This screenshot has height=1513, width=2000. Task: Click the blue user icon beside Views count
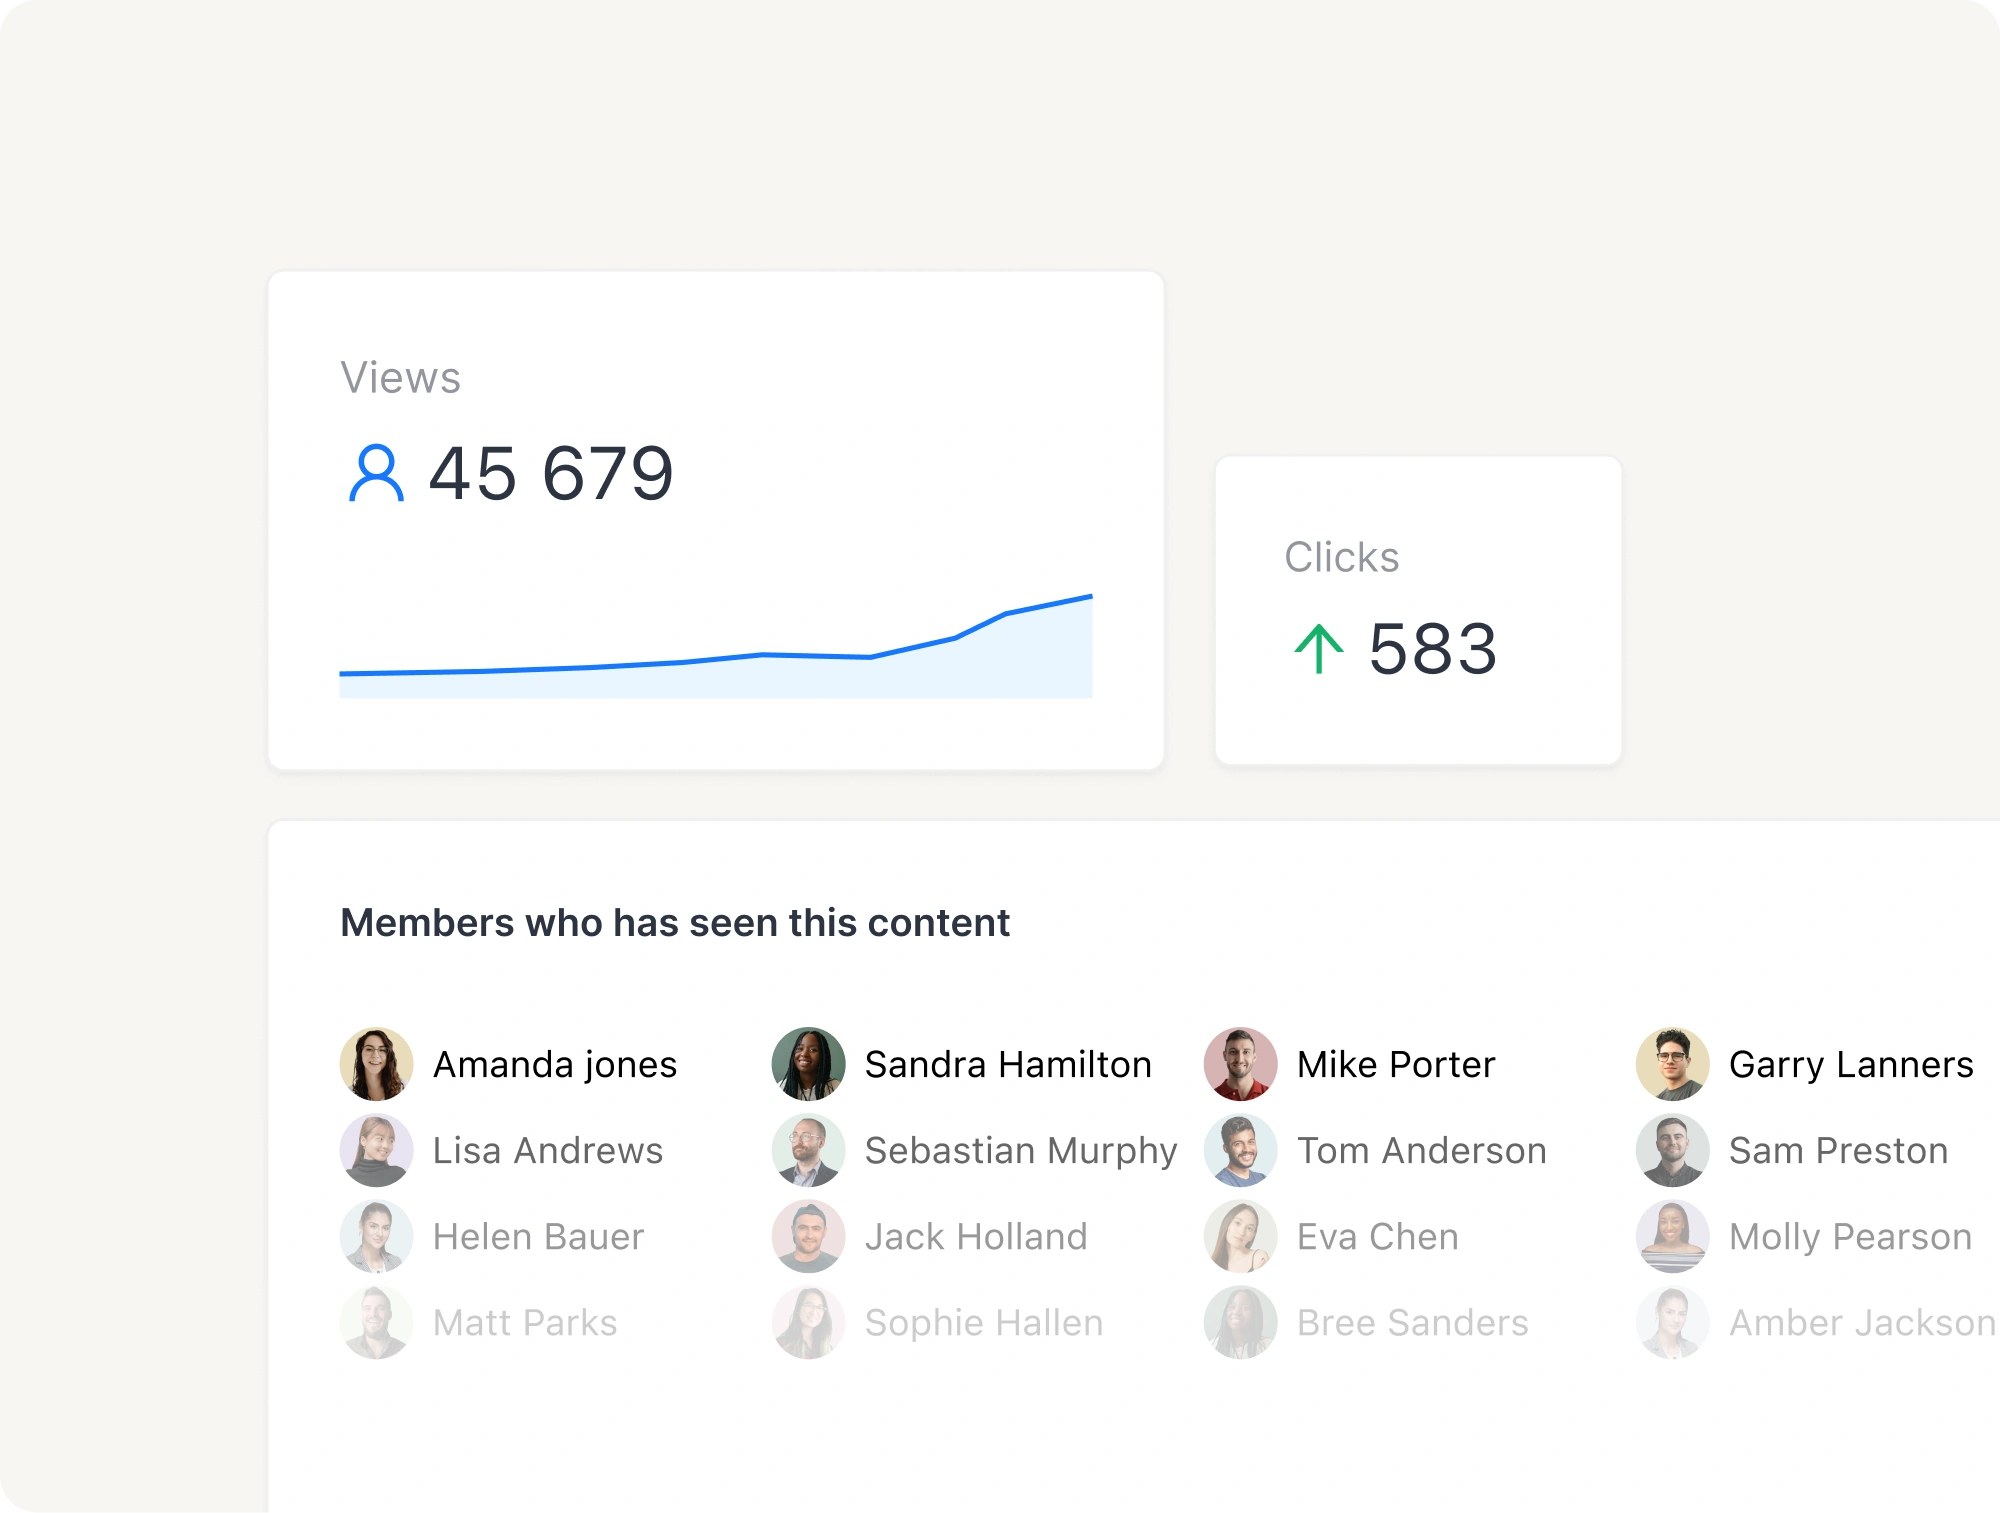(376, 473)
